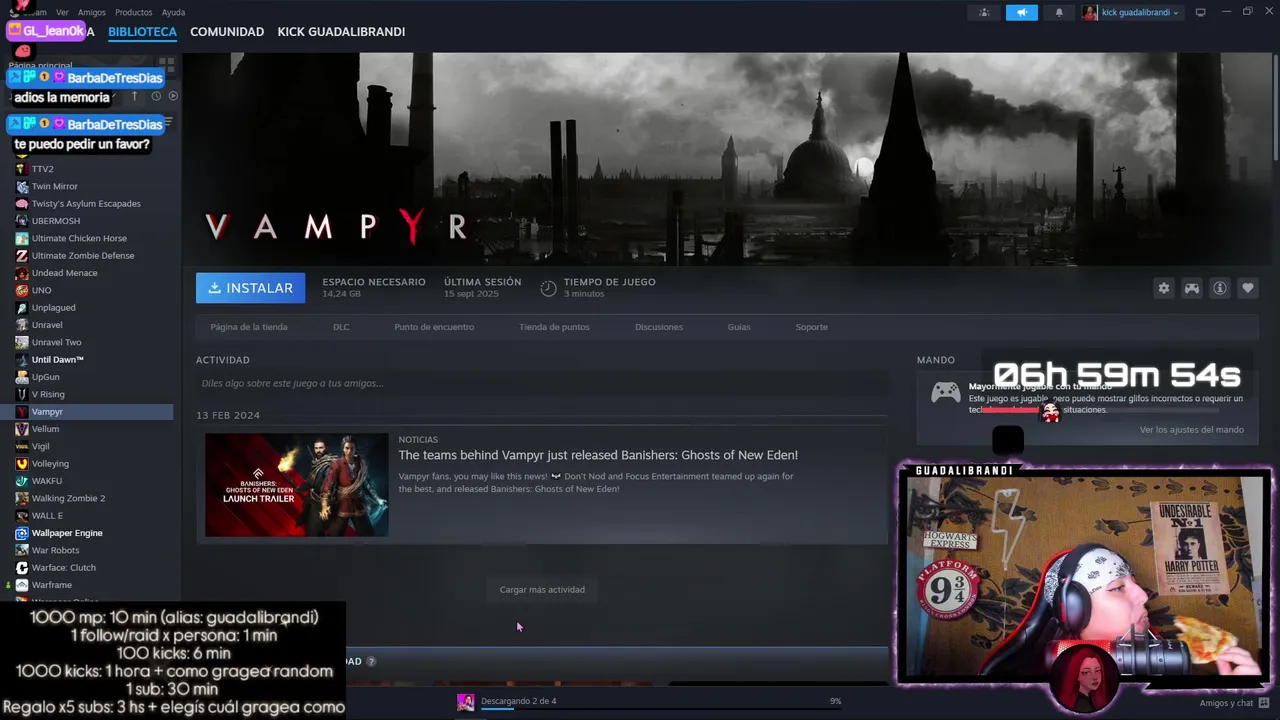This screenshot has width=1280, height=720.
Task: Open Discusiones link
Action: click(x=659, y=327)
